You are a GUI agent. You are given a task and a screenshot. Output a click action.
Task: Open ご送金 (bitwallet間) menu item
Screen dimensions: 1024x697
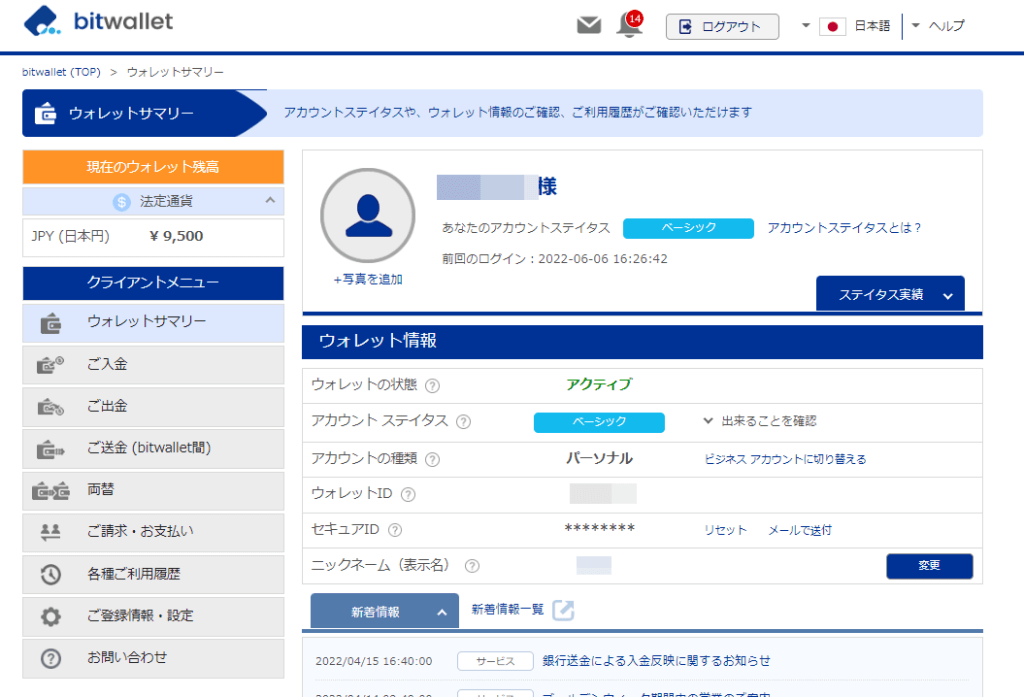click(x=153, y=448)
